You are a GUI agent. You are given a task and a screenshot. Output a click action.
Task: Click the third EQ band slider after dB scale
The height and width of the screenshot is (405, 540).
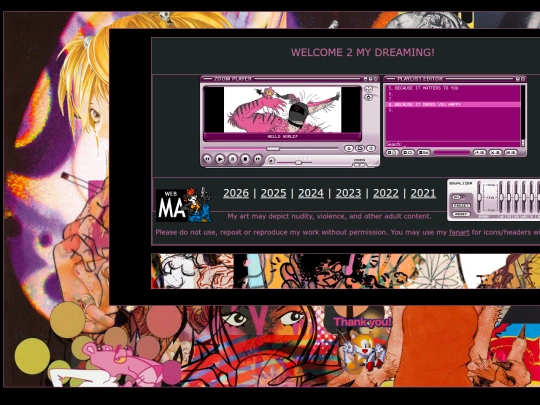516,198
